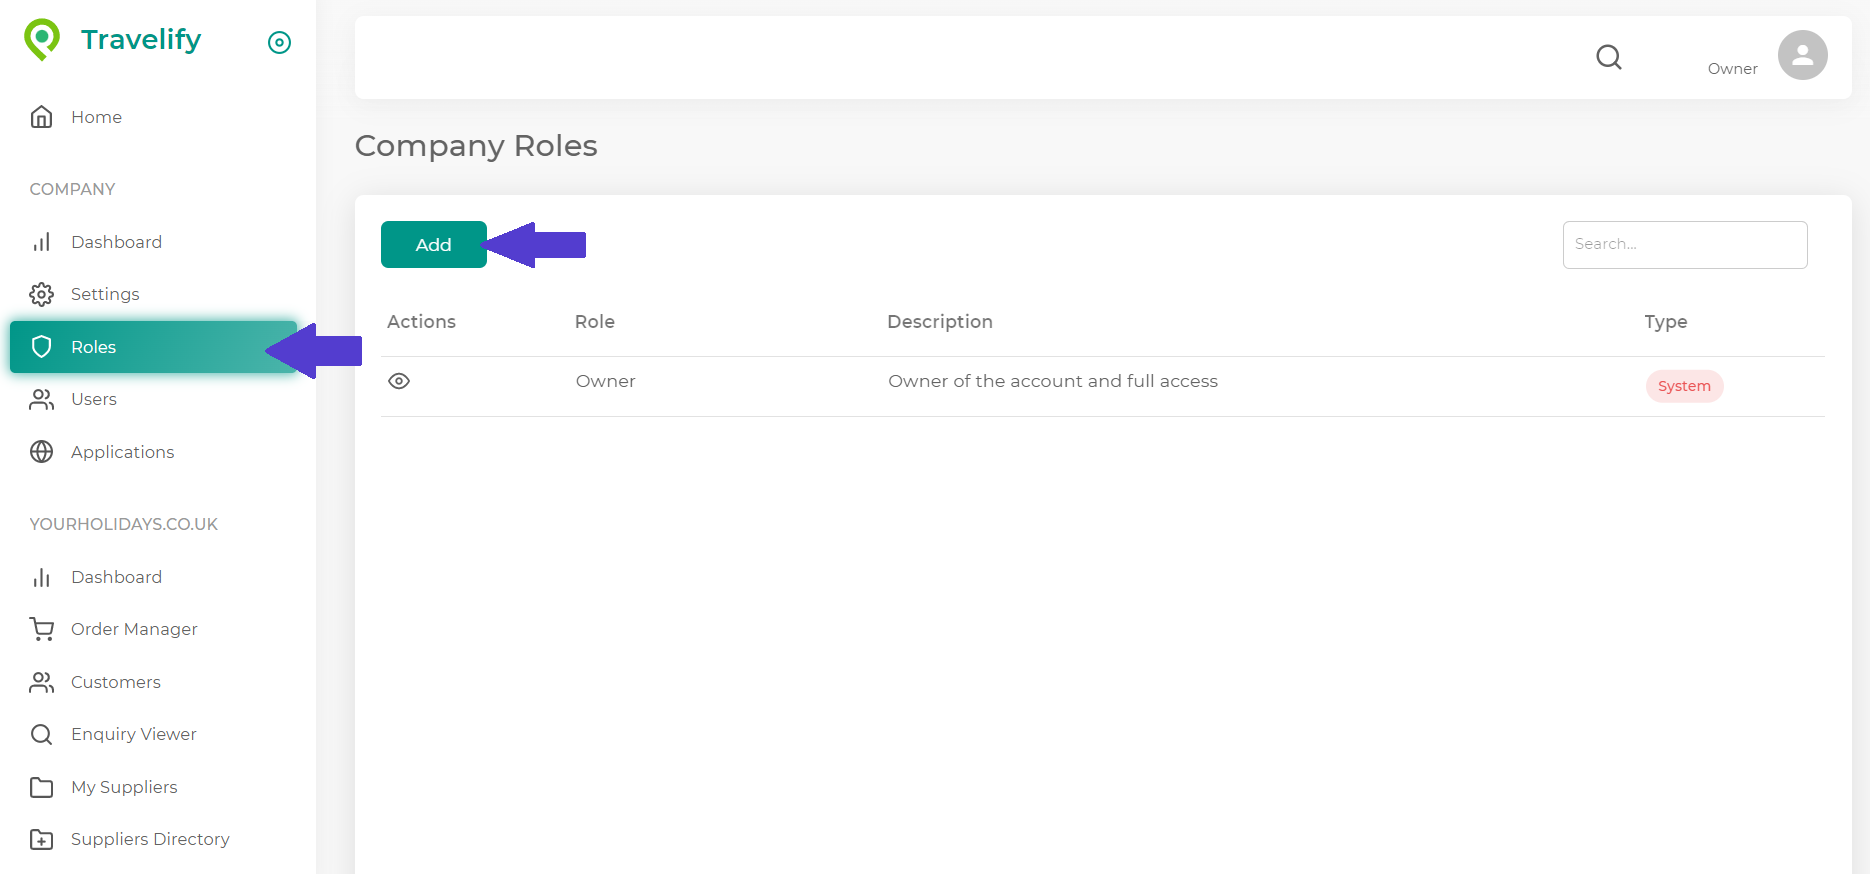Open the Users menu item

click(x=93, y=399)
